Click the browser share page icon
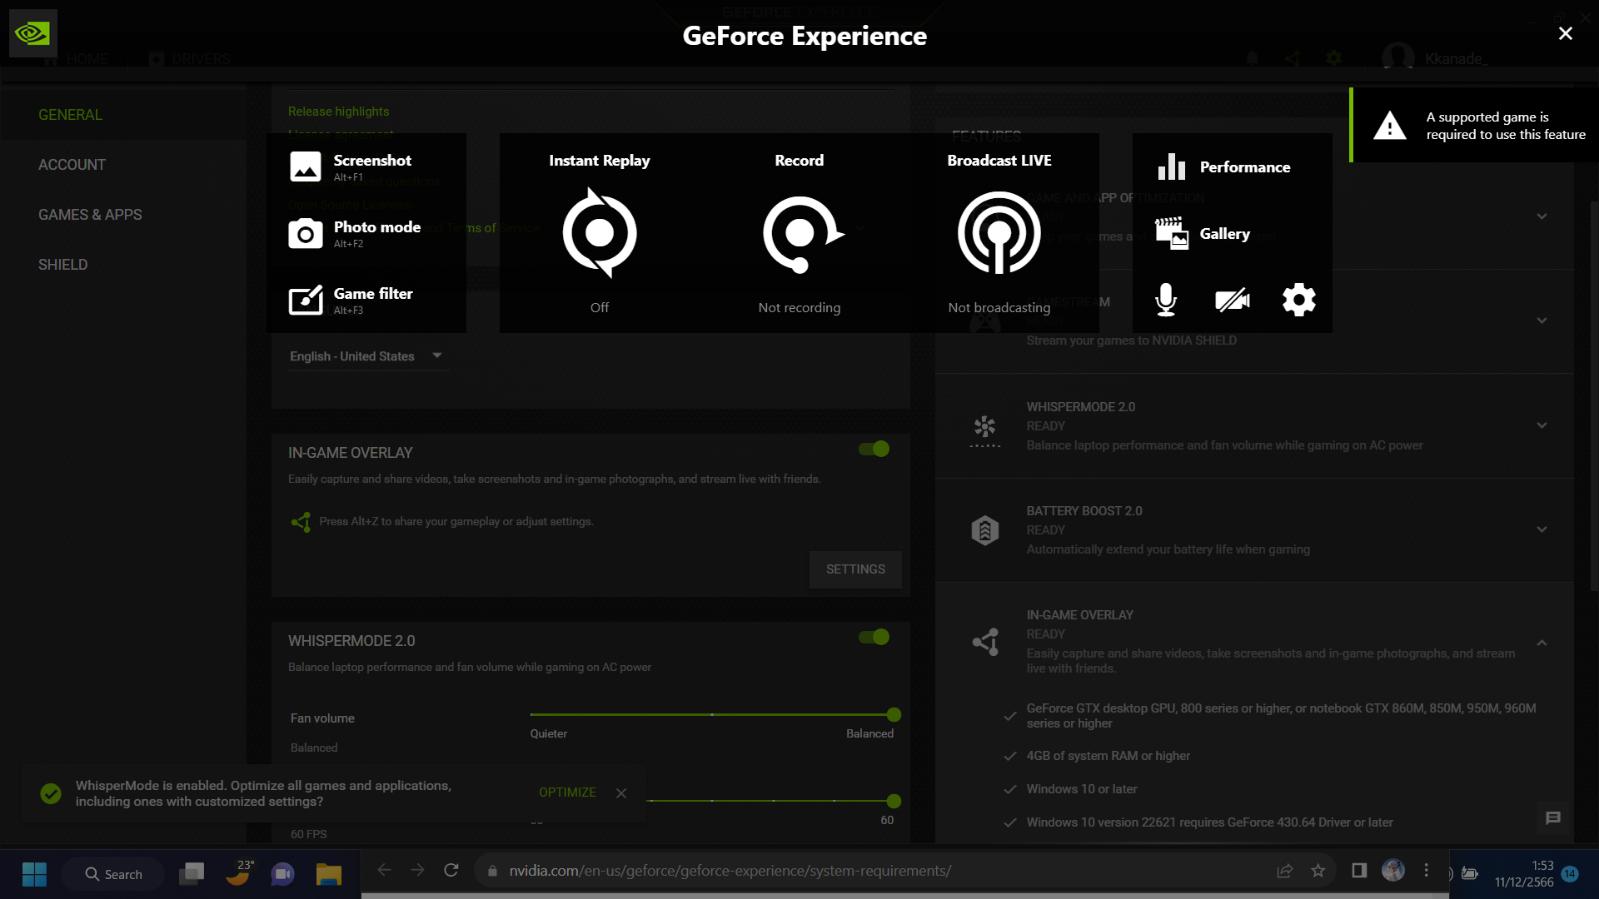 pyautogui.click(x=1285, y=871)
